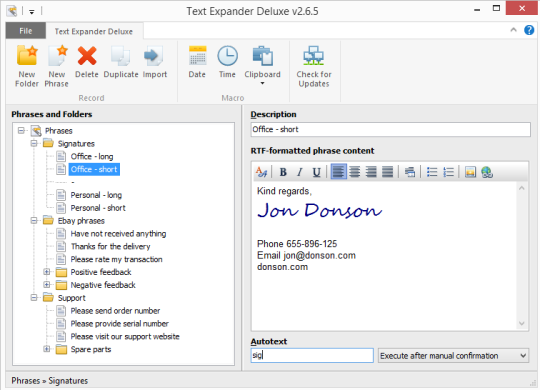Duplicate the selected record
Screen dimensions: 540x390
coord(121,61)
